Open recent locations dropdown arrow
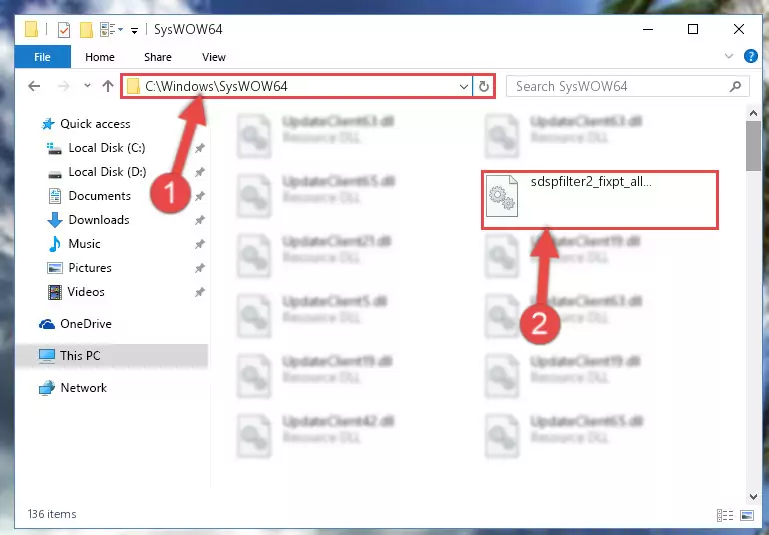The height and width of the screenshot is (535, 769). pos(87,86)
